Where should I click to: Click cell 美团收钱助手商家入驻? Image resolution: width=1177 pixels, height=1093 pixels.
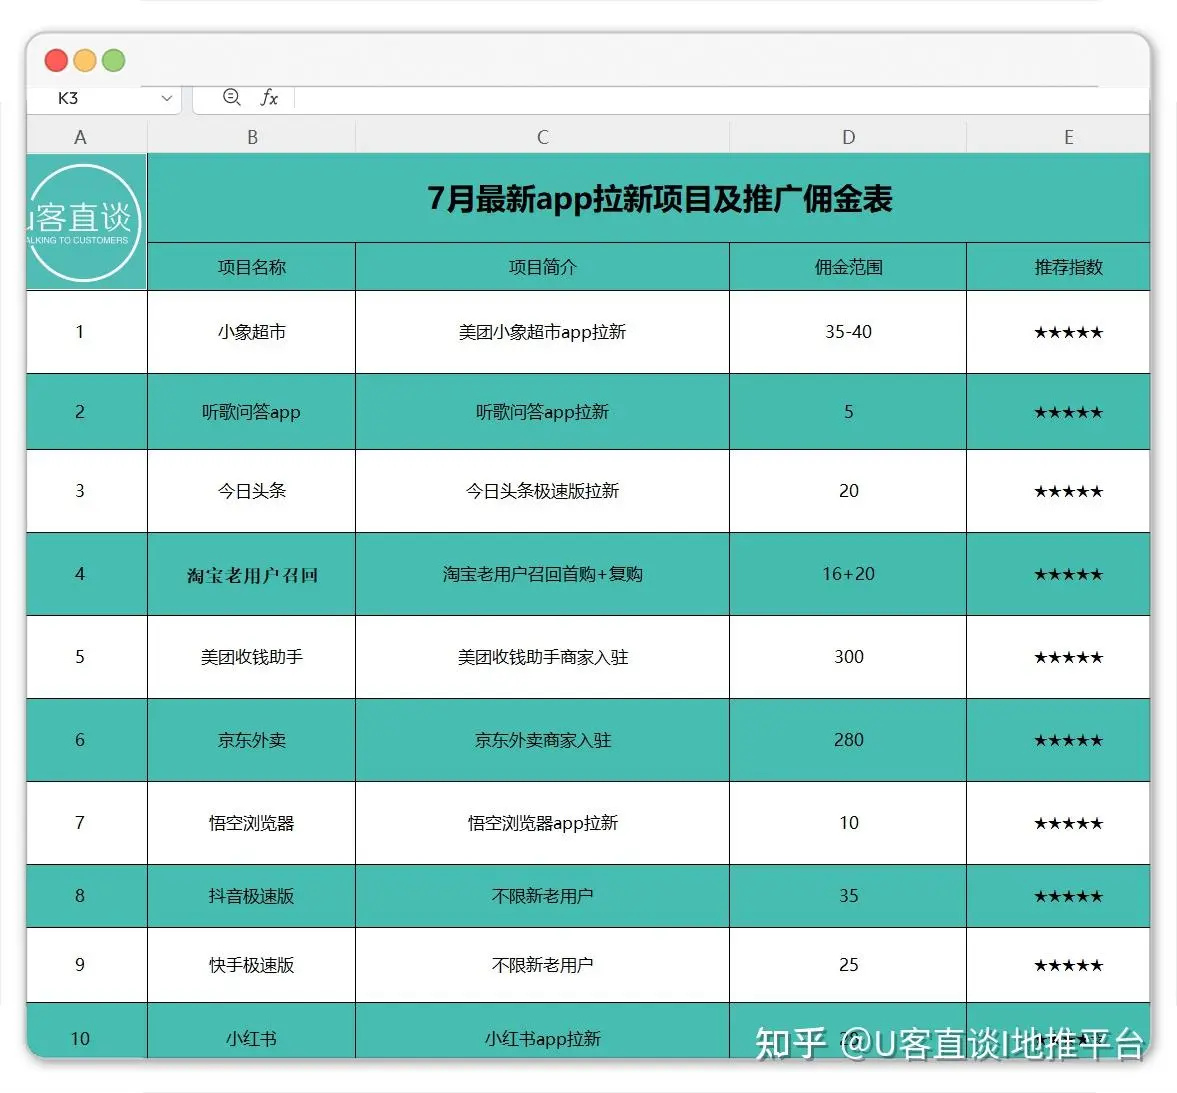click(x=543, y=657)
